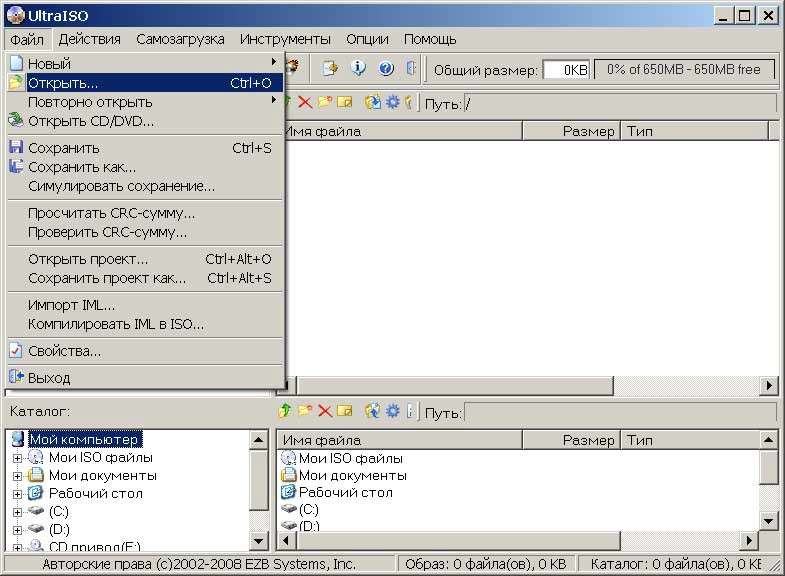Expand the (D:) drive tree node
Image resolution: width=785 pixels, height=576 pixels.
[x=18, y=530]
